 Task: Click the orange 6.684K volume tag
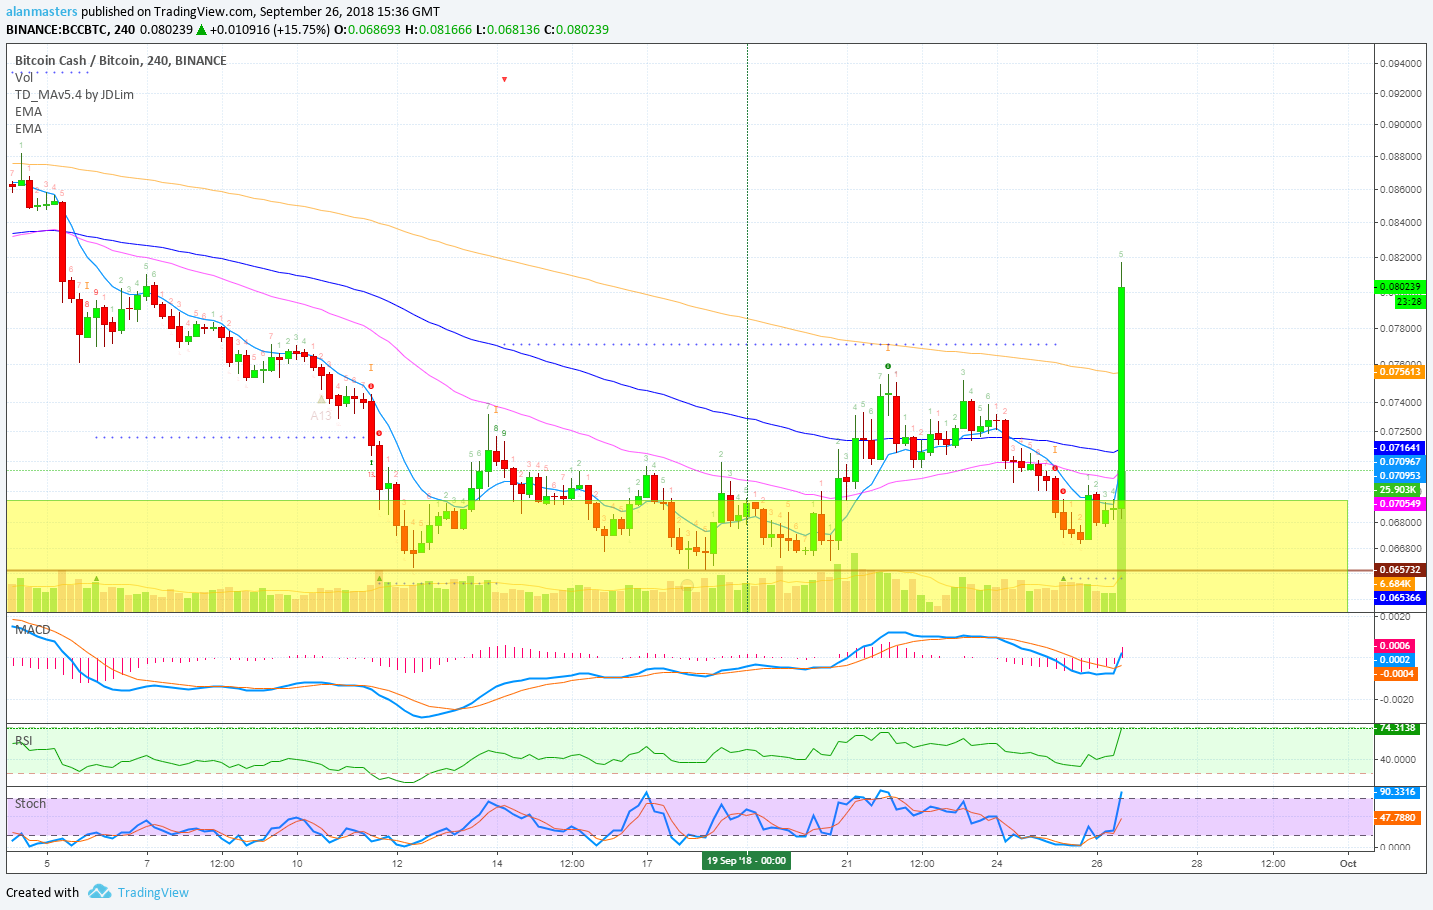pyautogui.click(x=1395, y=583)
